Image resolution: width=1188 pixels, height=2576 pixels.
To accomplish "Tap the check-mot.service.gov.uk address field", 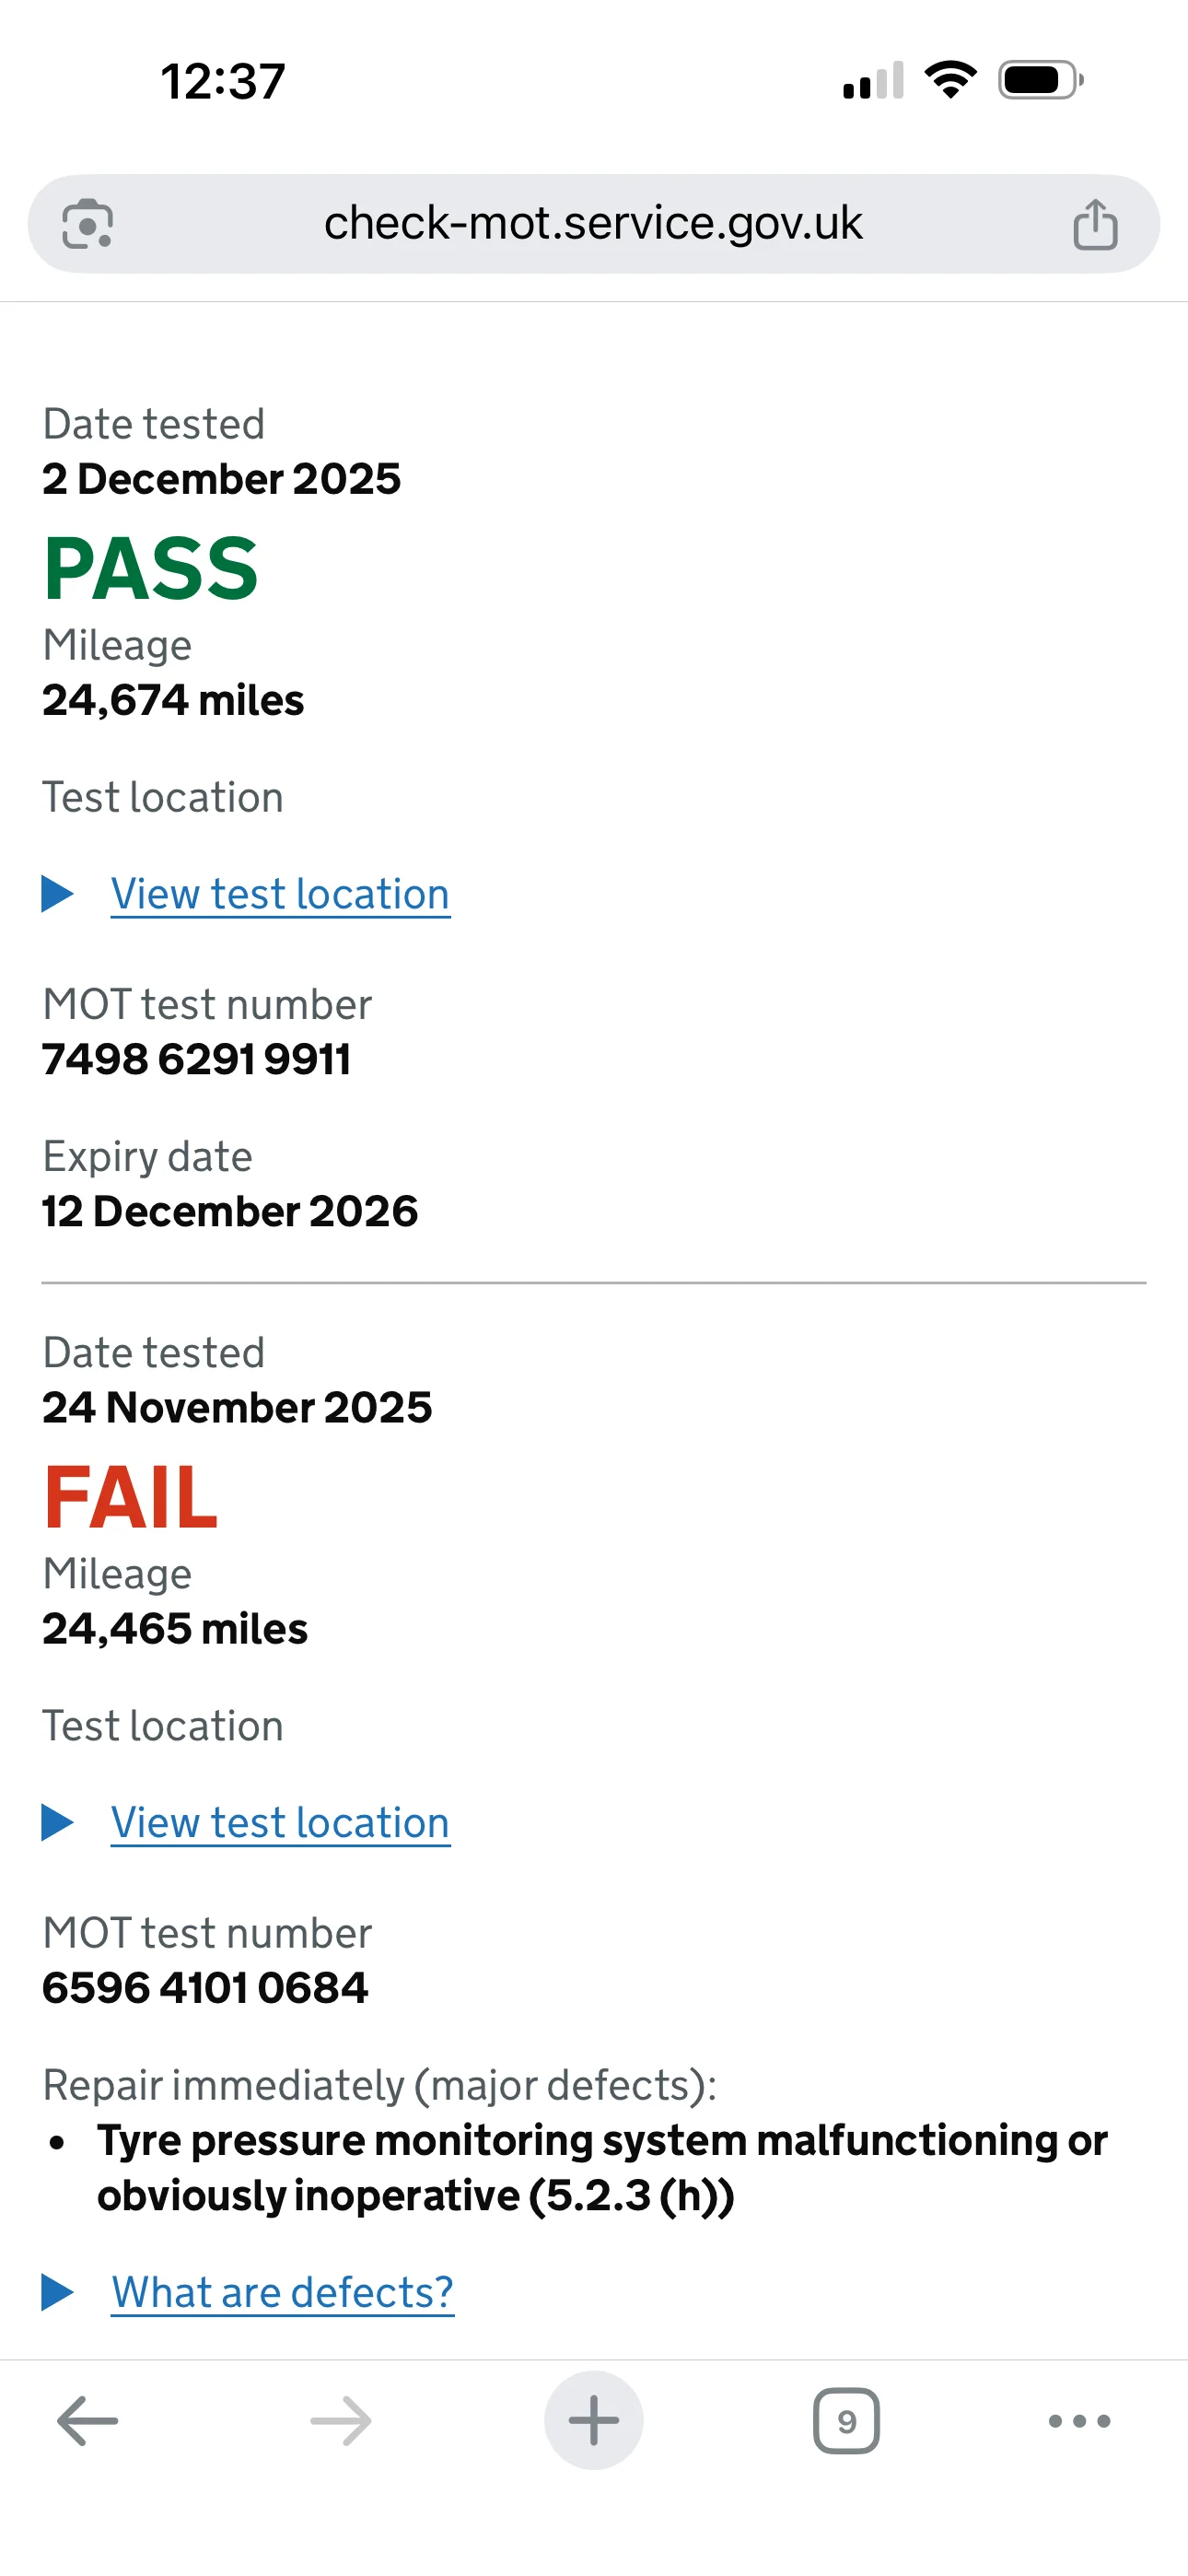I will point(592,224).
